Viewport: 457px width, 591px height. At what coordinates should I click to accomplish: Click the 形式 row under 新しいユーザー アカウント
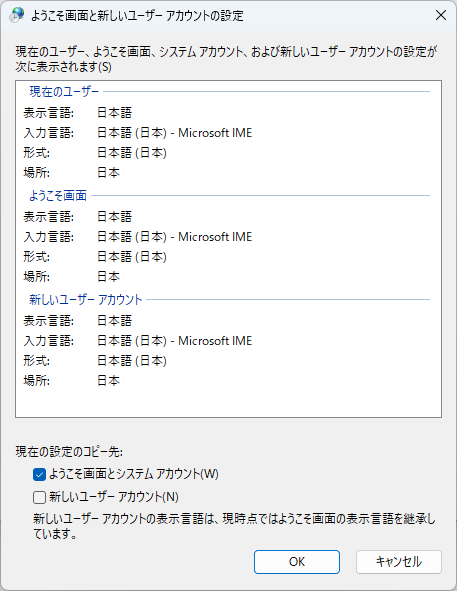click(x=95, y=361)
